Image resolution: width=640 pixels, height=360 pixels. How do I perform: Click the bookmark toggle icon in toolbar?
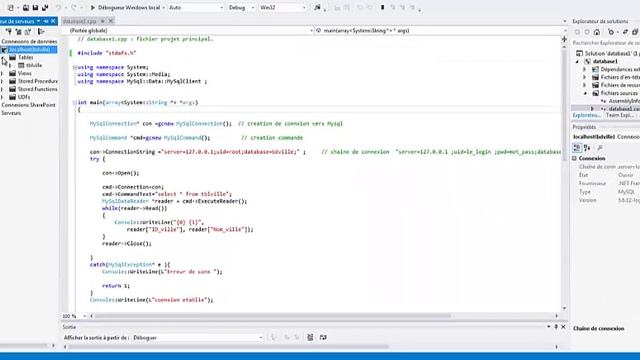382,7
